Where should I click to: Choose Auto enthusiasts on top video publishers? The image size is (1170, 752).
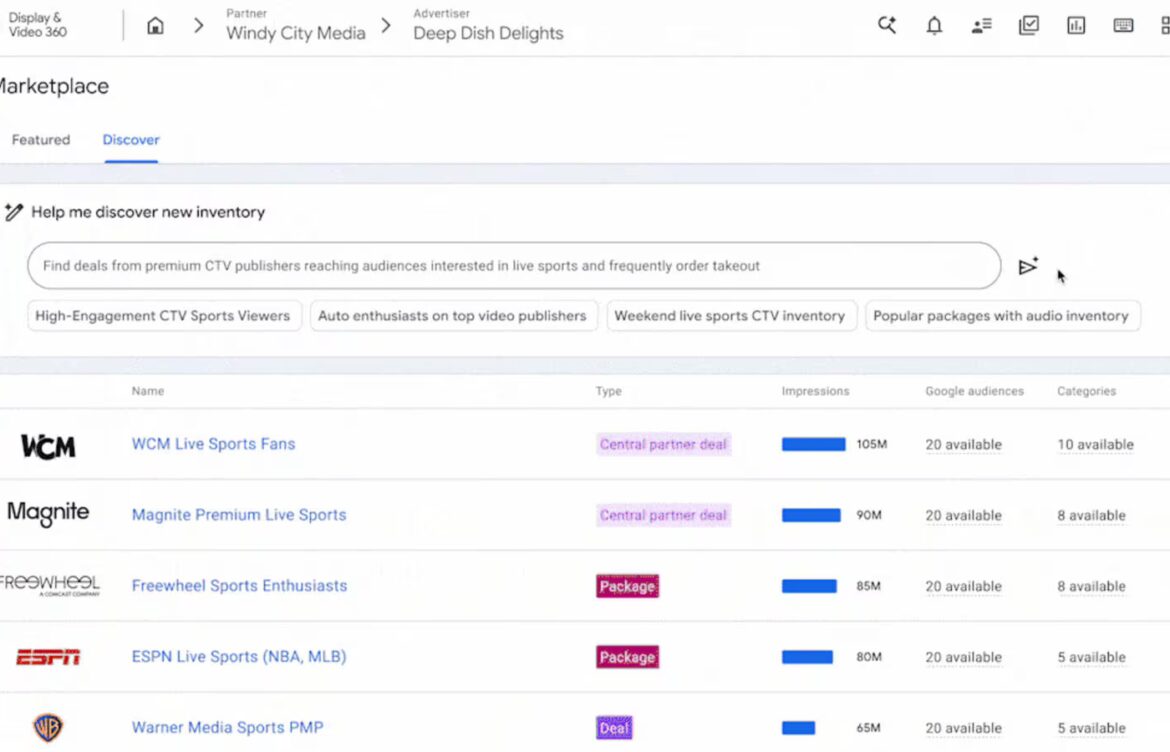(453, 316)
